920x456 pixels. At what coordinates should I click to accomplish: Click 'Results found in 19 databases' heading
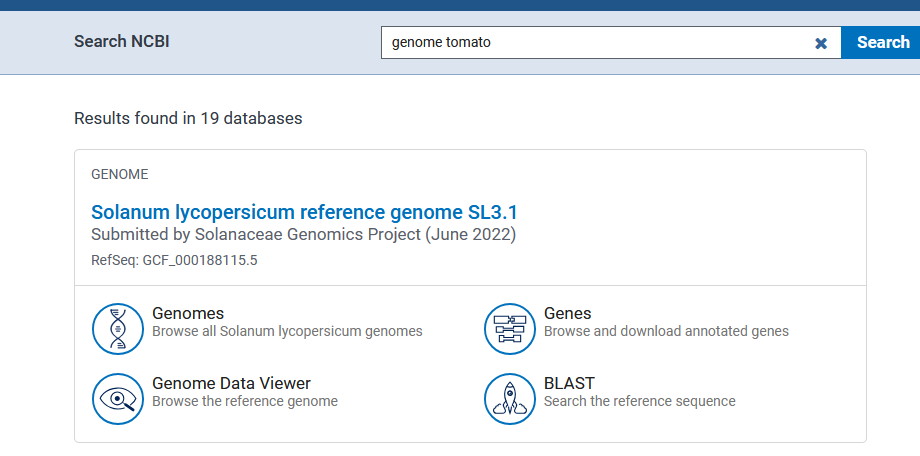pos(188,118)
